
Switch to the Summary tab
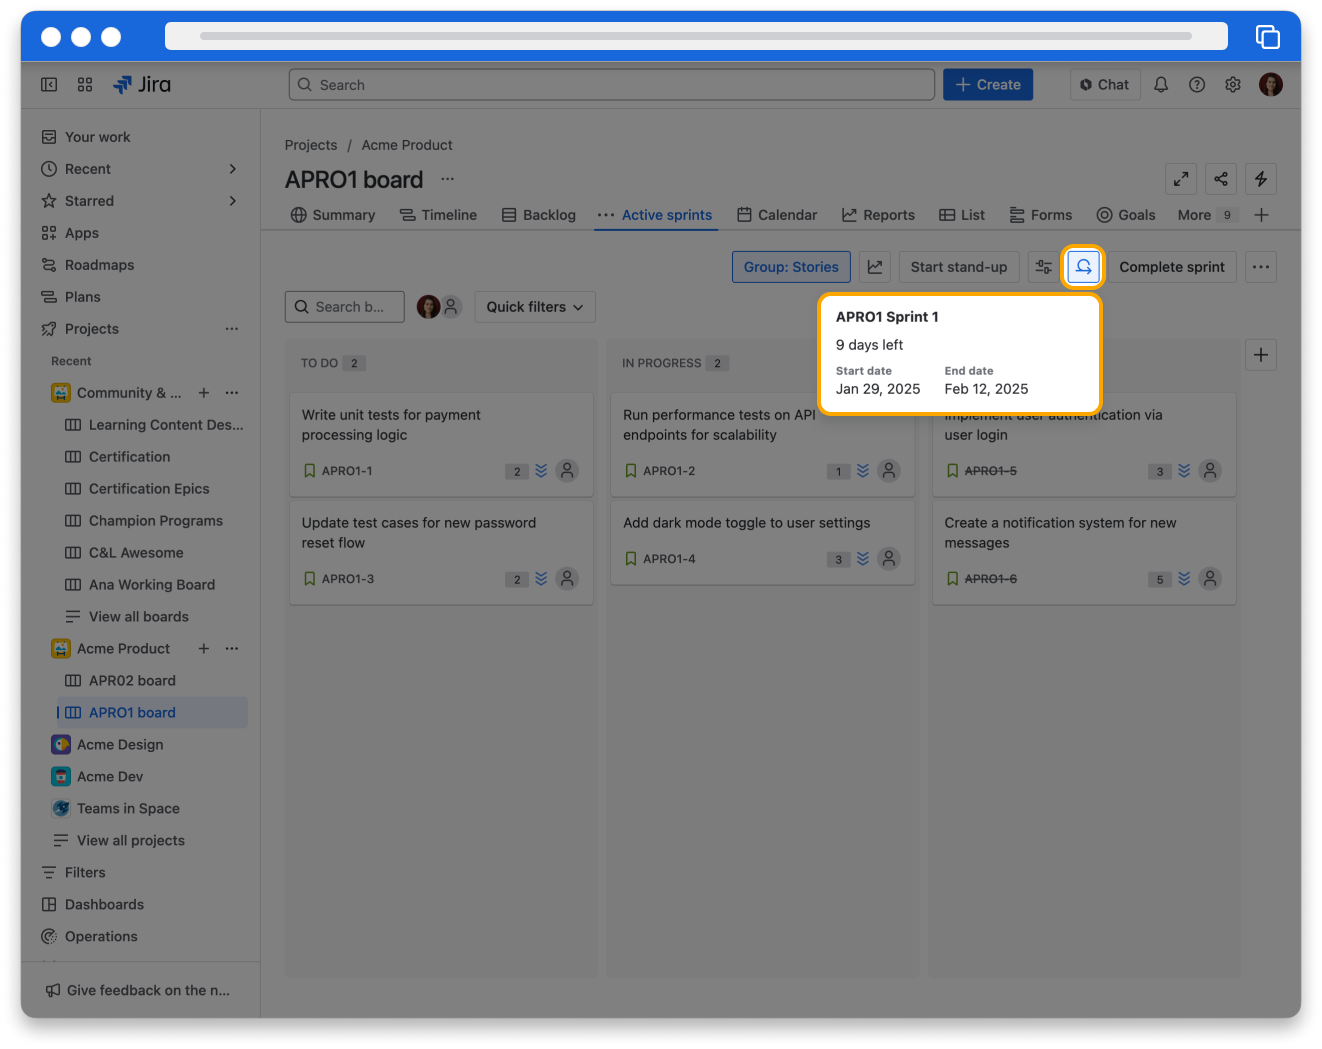tap(333, 215)
